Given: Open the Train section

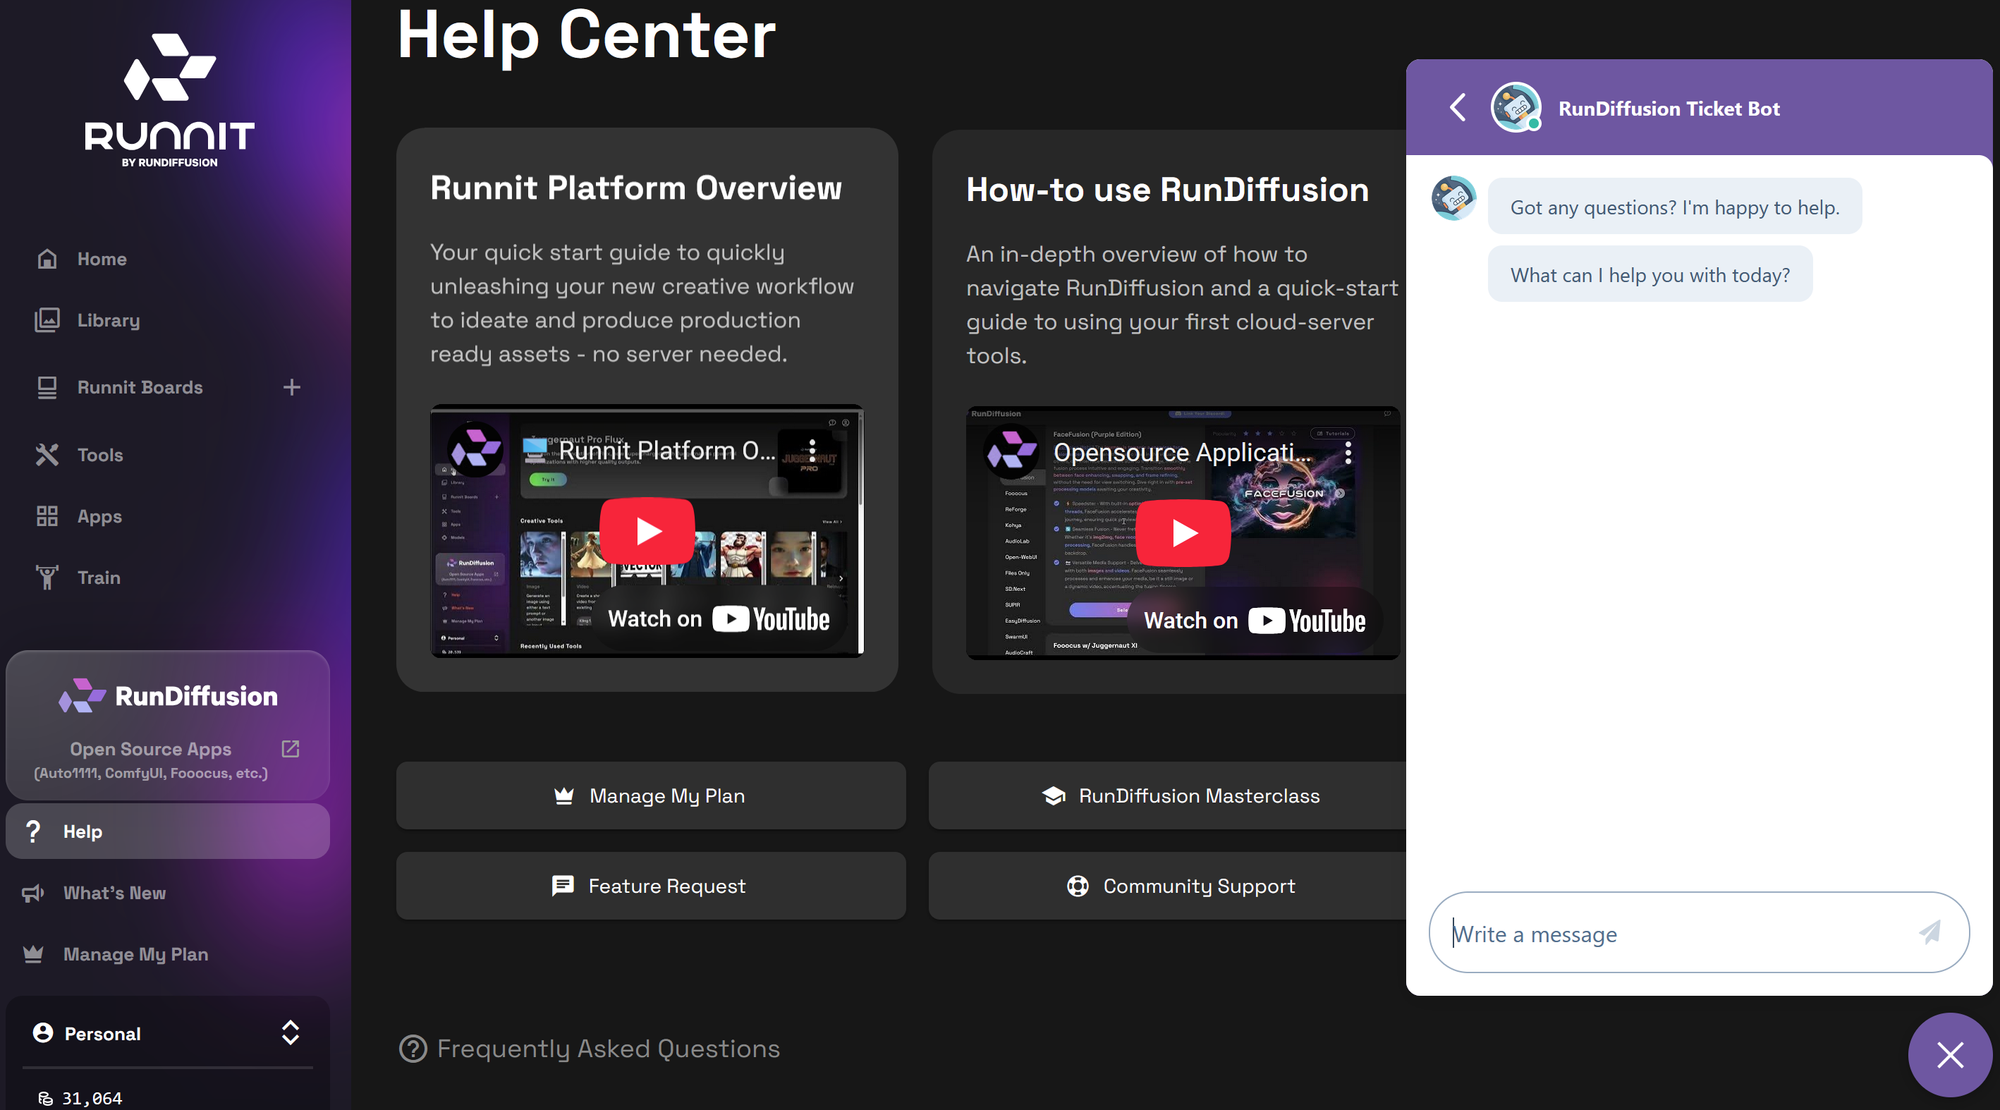Looking at the screenshot, I should 98,578.
